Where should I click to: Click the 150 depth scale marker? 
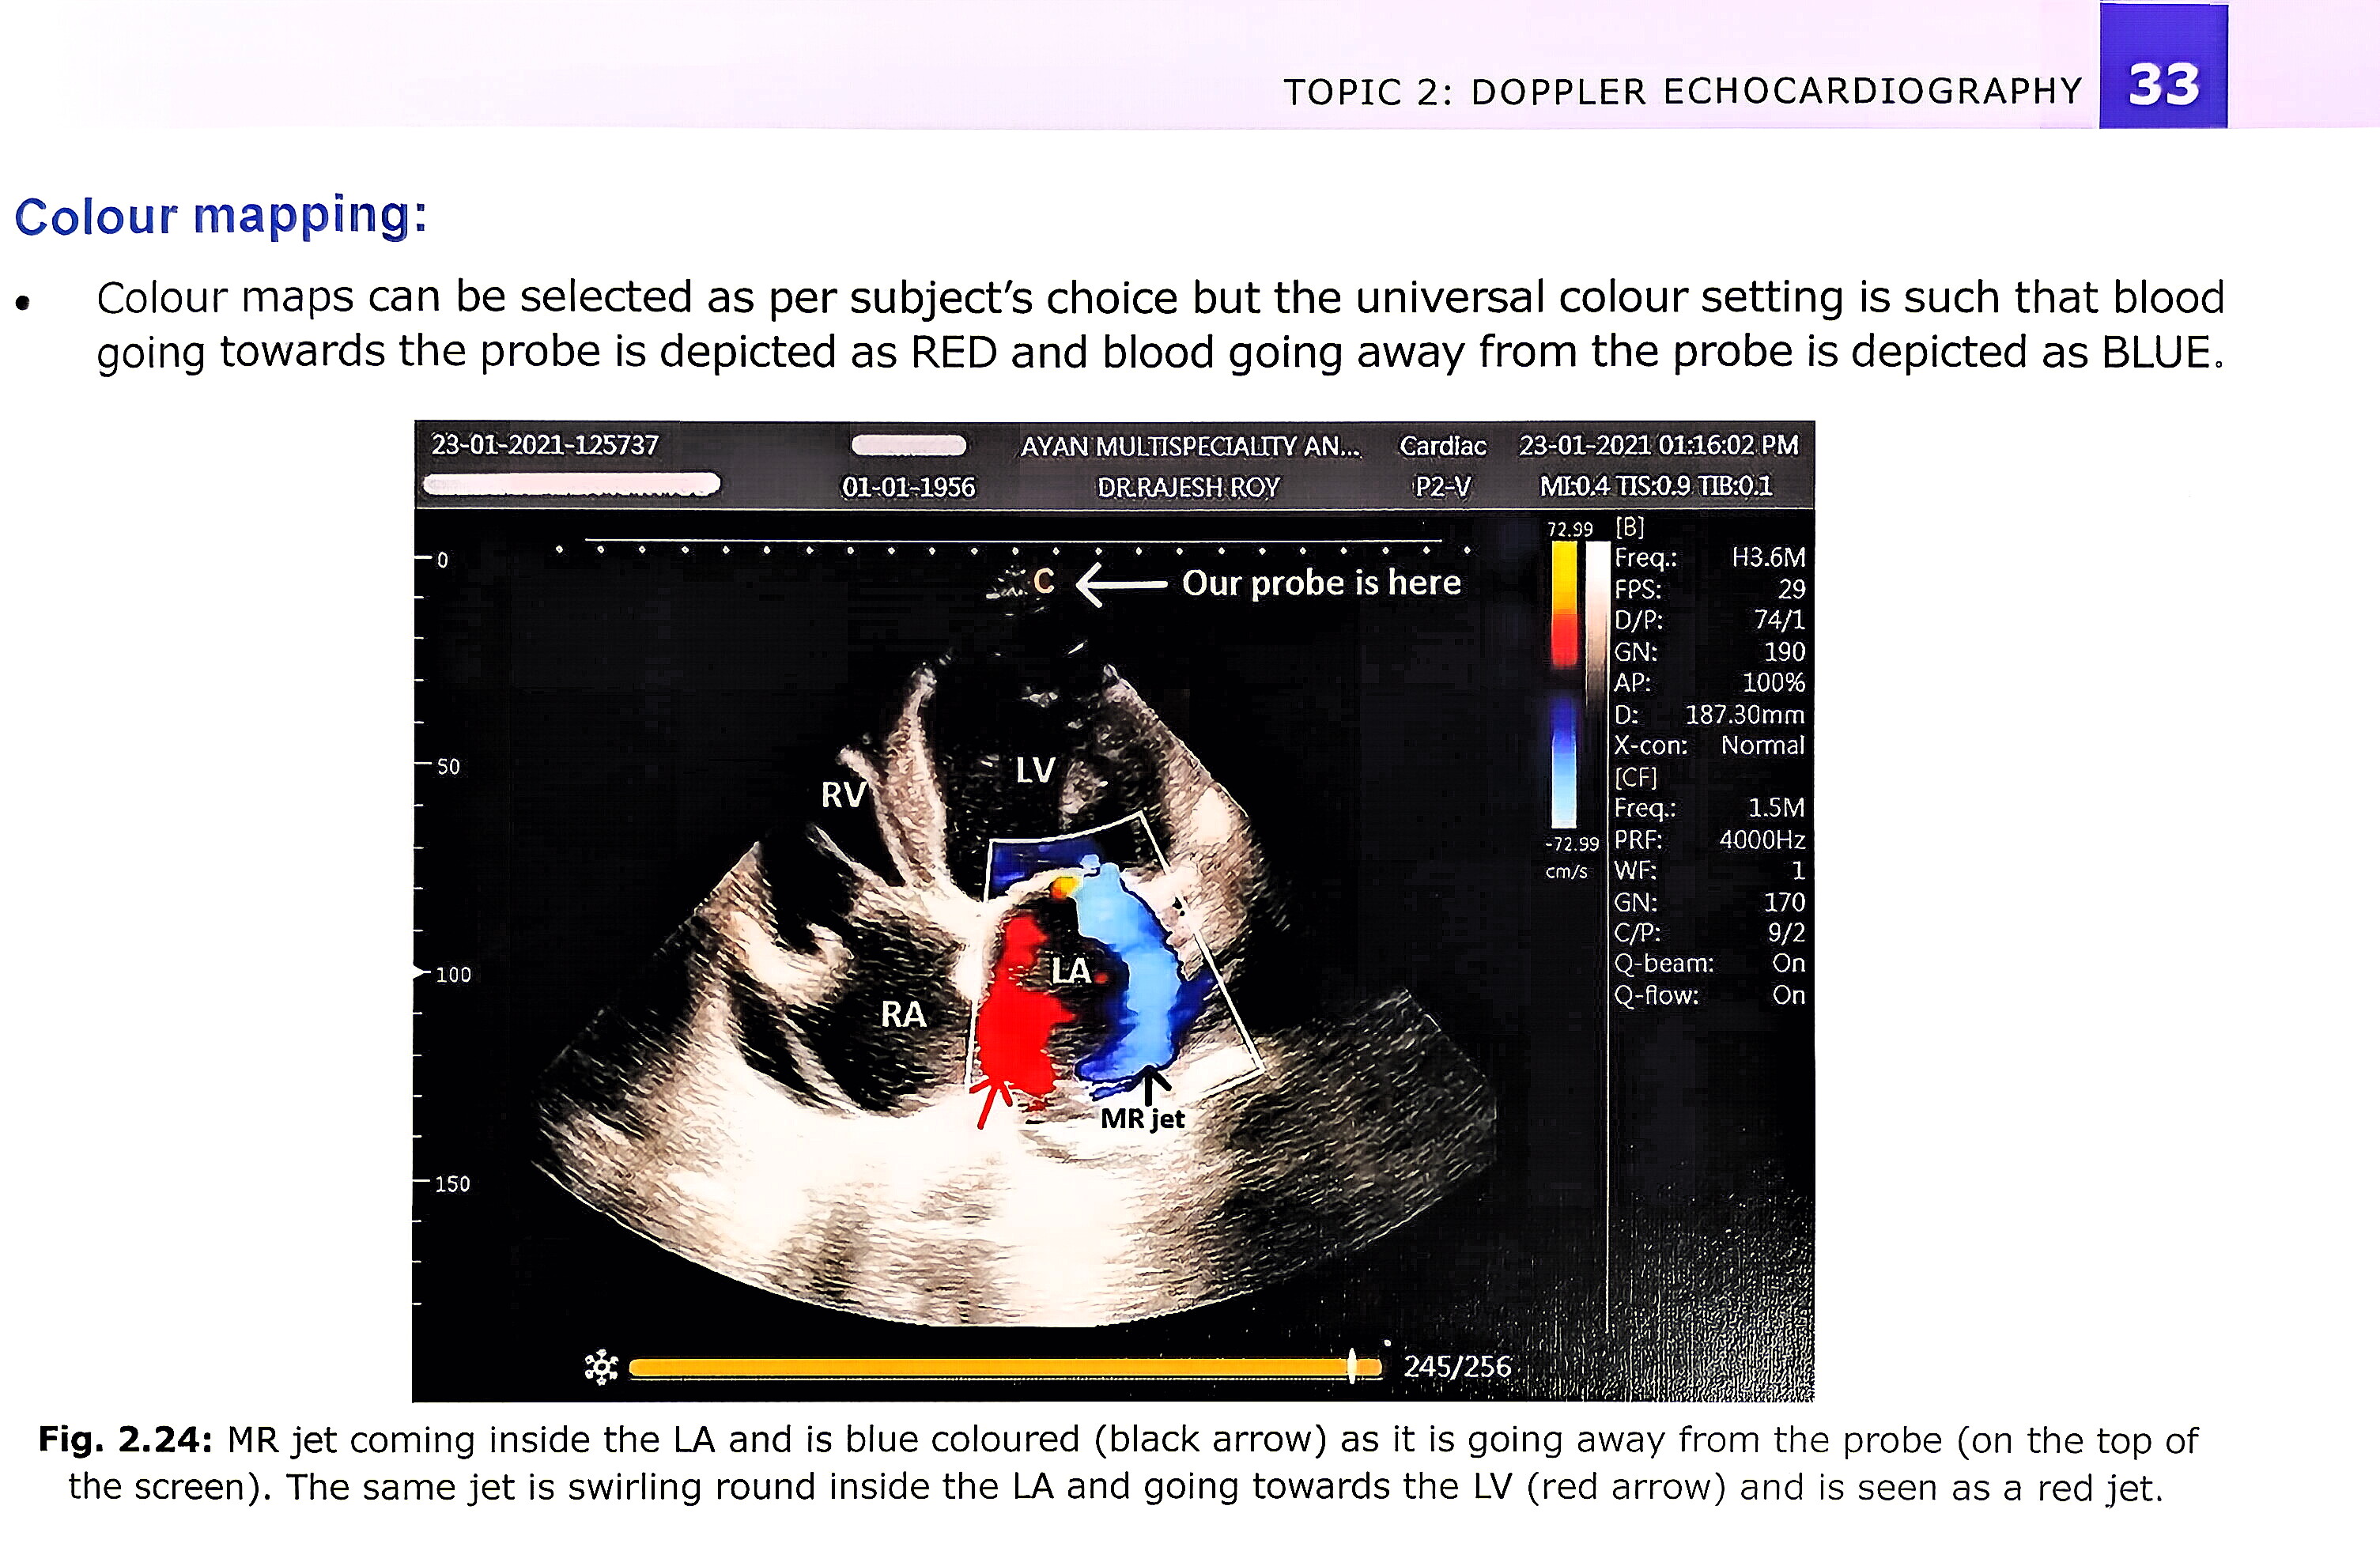click(x=452, y=1184)
